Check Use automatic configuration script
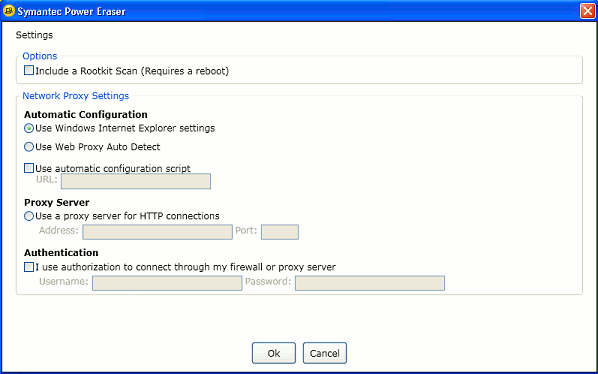The width and height of the screenshot is (598, 374). 29,168
